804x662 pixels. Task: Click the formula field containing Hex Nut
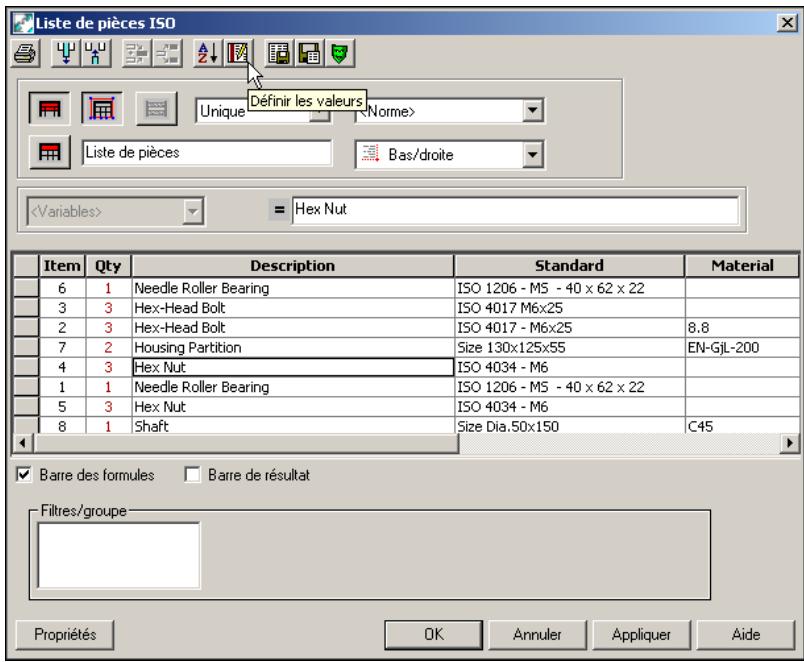tap(515, 210)
